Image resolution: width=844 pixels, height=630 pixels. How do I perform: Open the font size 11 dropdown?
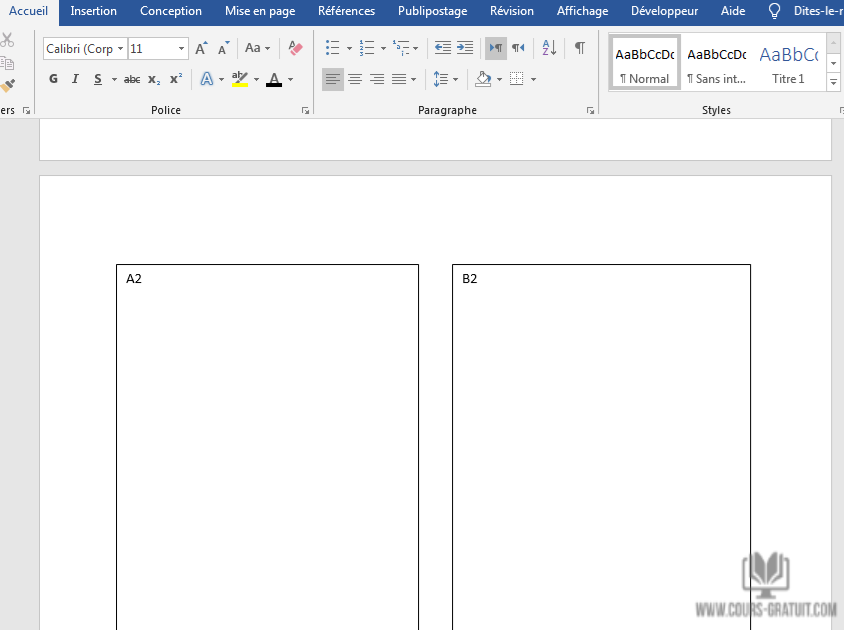[x=182, y=48]
